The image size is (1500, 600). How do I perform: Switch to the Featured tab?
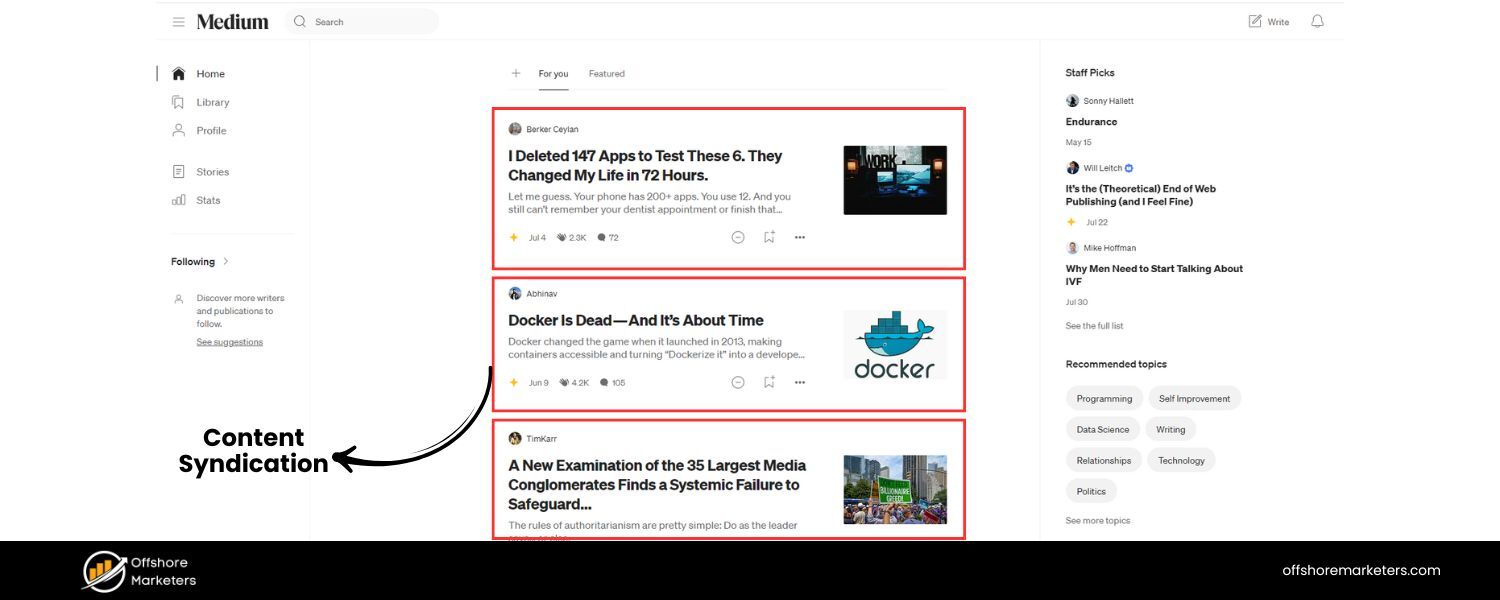[x=606, y=73]
